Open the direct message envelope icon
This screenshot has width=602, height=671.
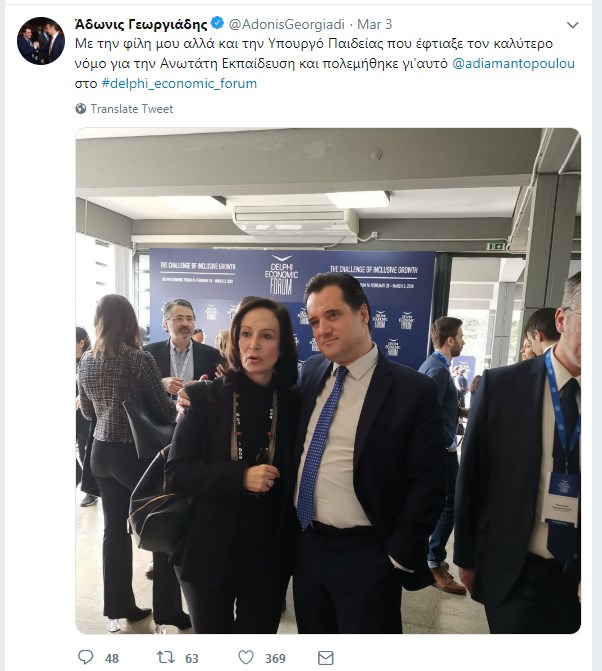326,657
